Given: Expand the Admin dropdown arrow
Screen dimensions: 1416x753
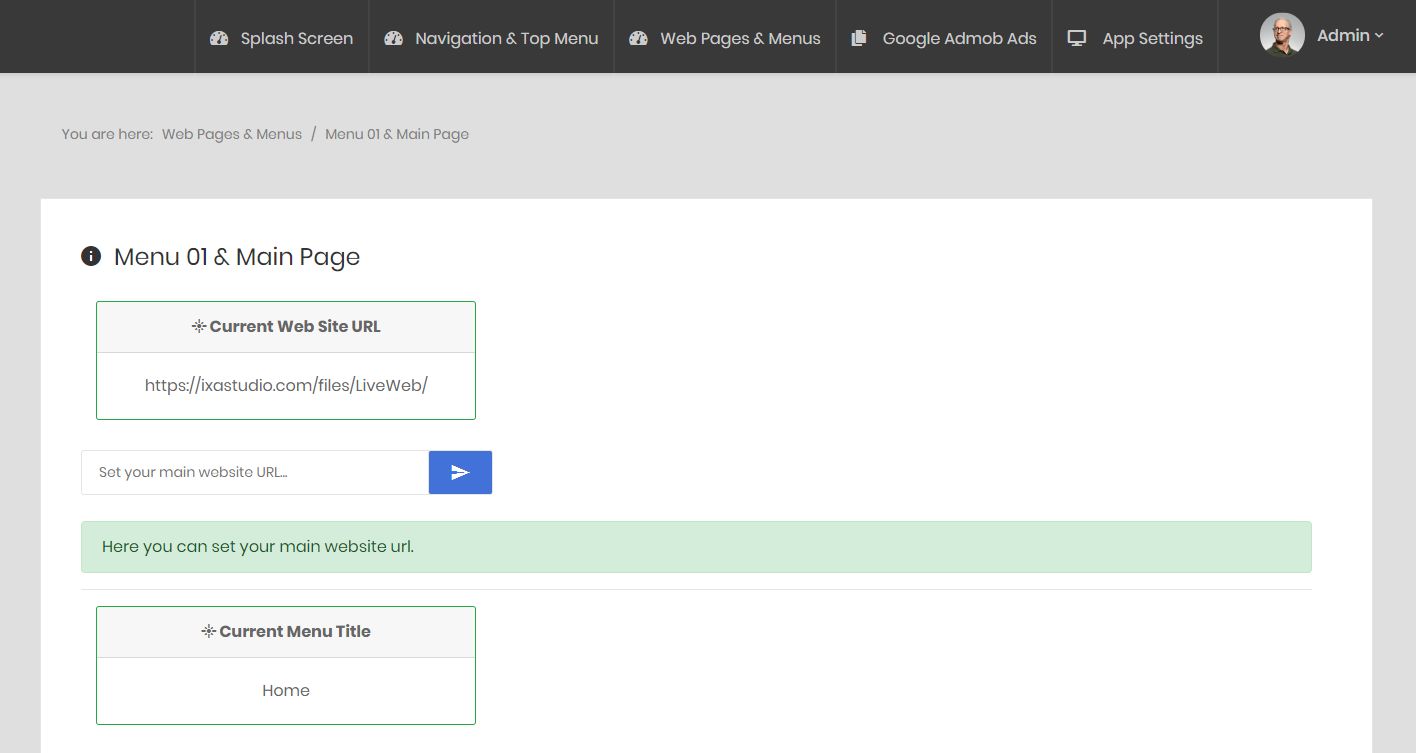Looking at the screenshot, I should (x=1379, y=35).
